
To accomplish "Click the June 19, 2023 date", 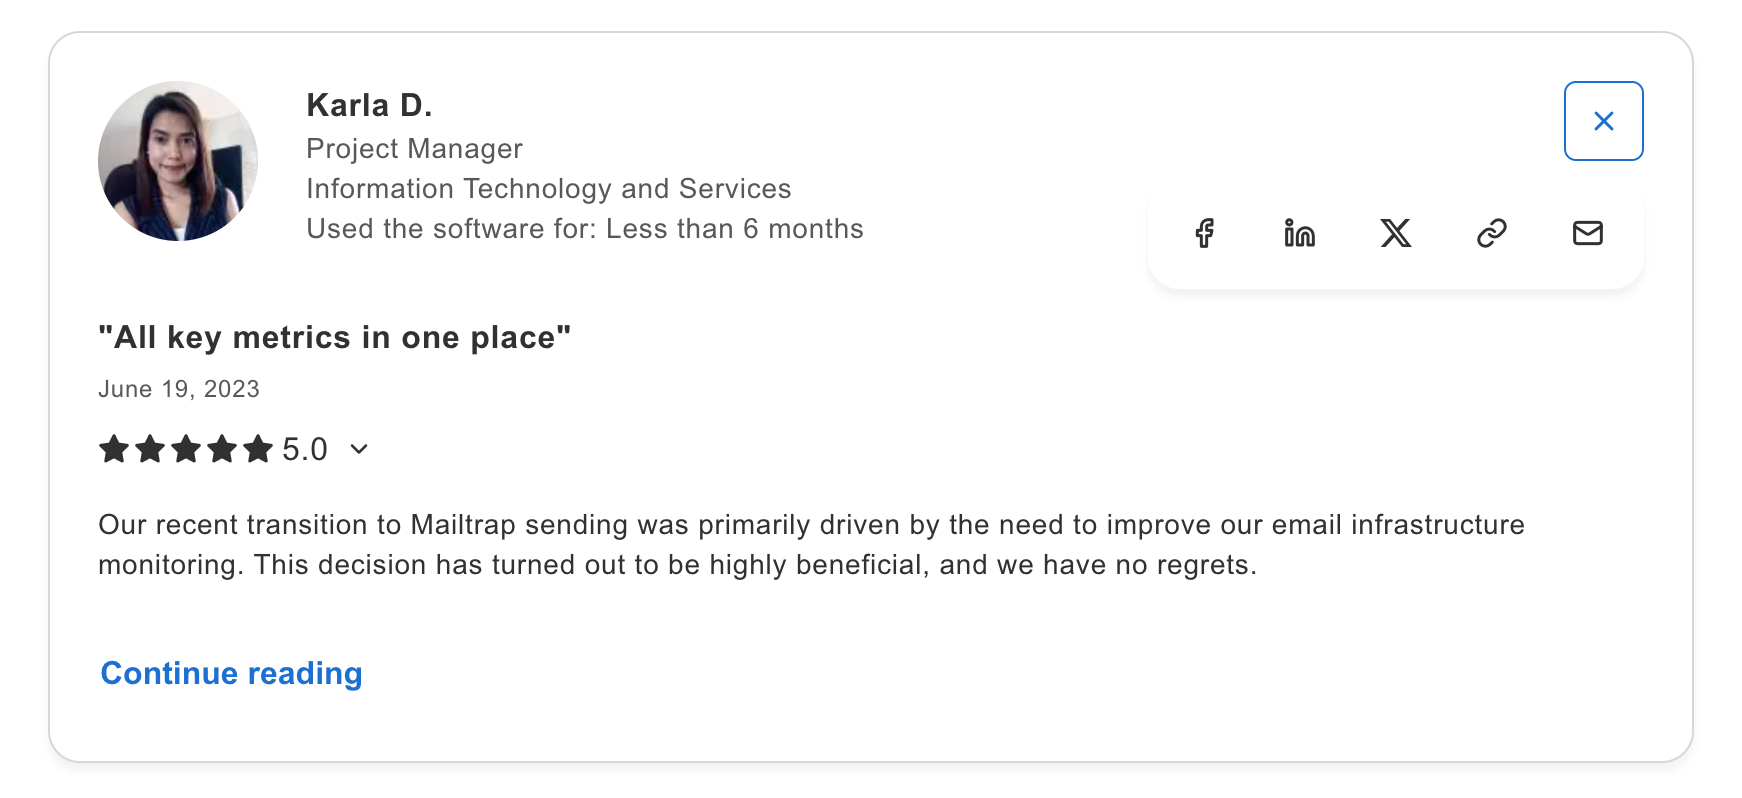I will [178, 388].
